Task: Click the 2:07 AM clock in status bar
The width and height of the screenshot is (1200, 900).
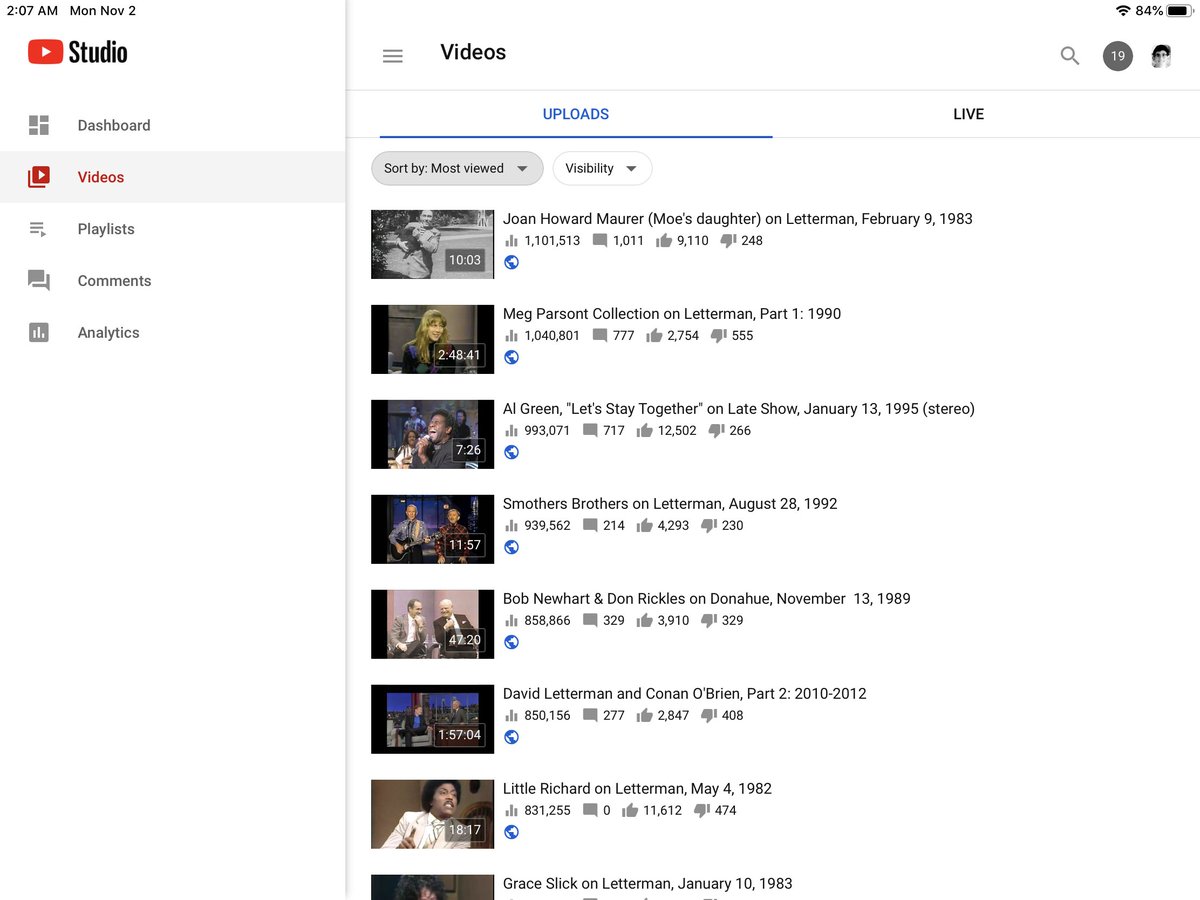Action: [x=32, y=11]
